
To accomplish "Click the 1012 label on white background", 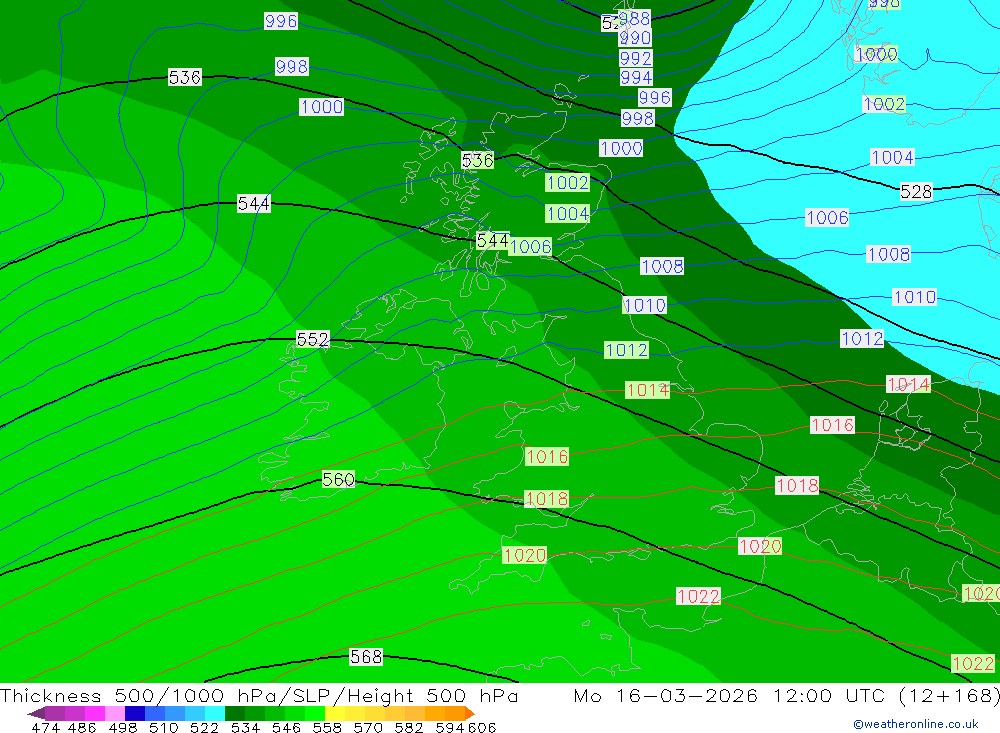I will (862, 339).
